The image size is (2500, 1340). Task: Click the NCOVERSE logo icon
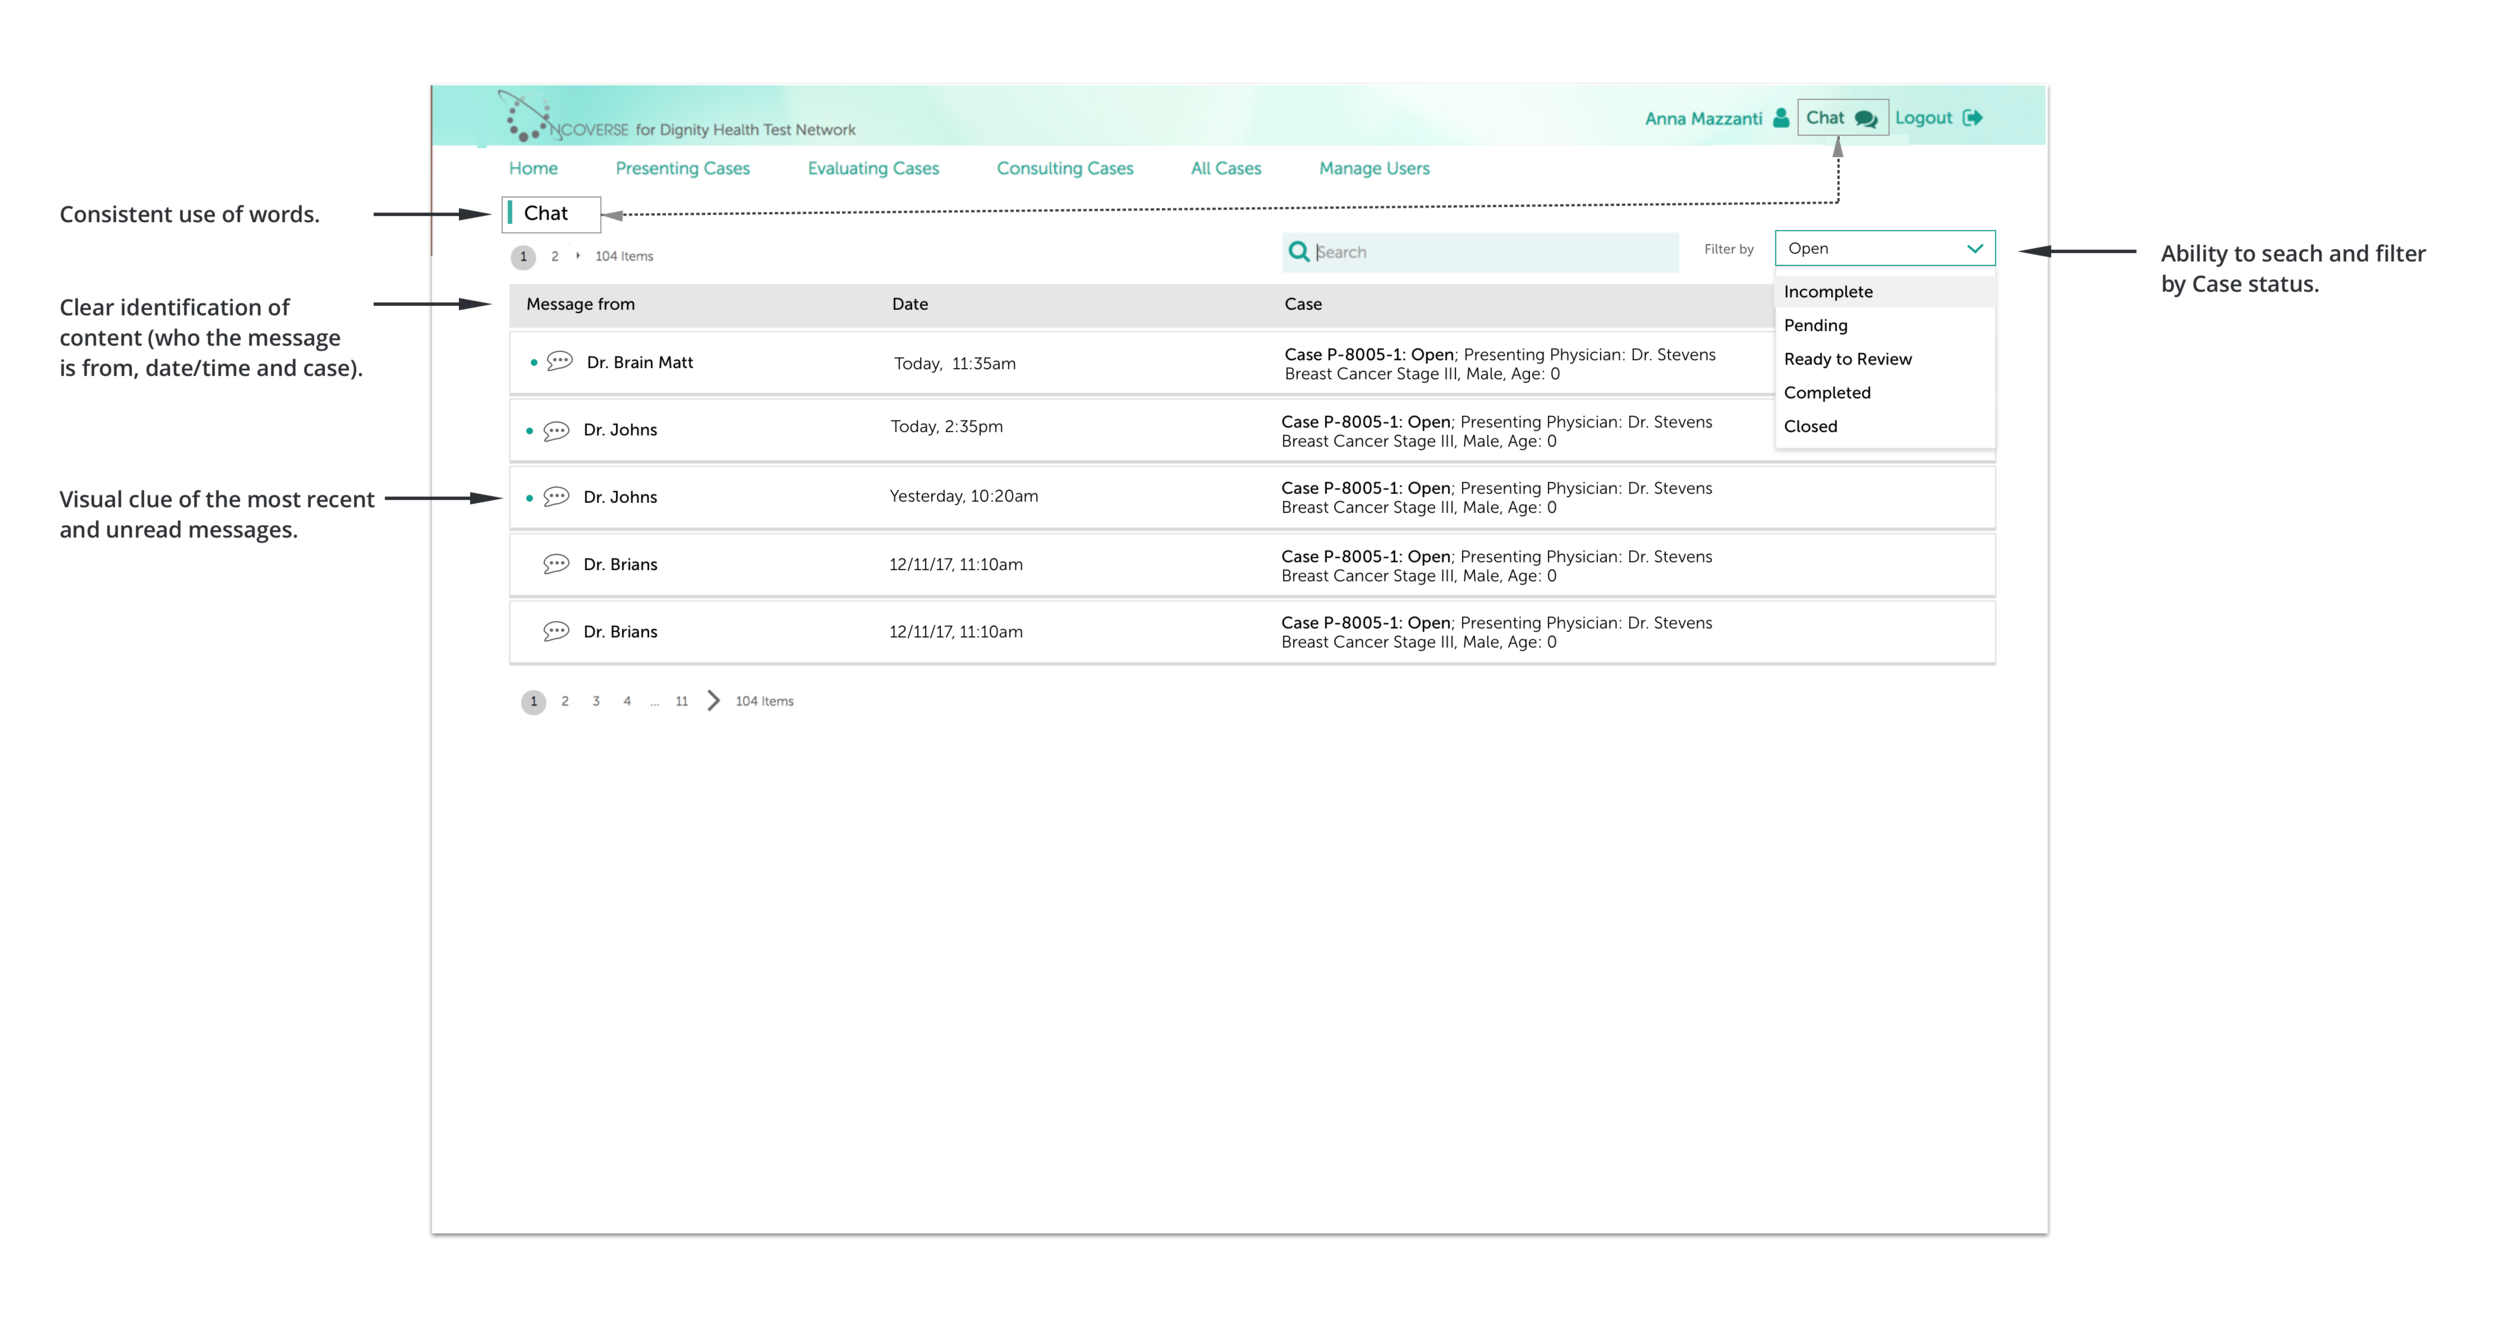(x=526, y=117)
